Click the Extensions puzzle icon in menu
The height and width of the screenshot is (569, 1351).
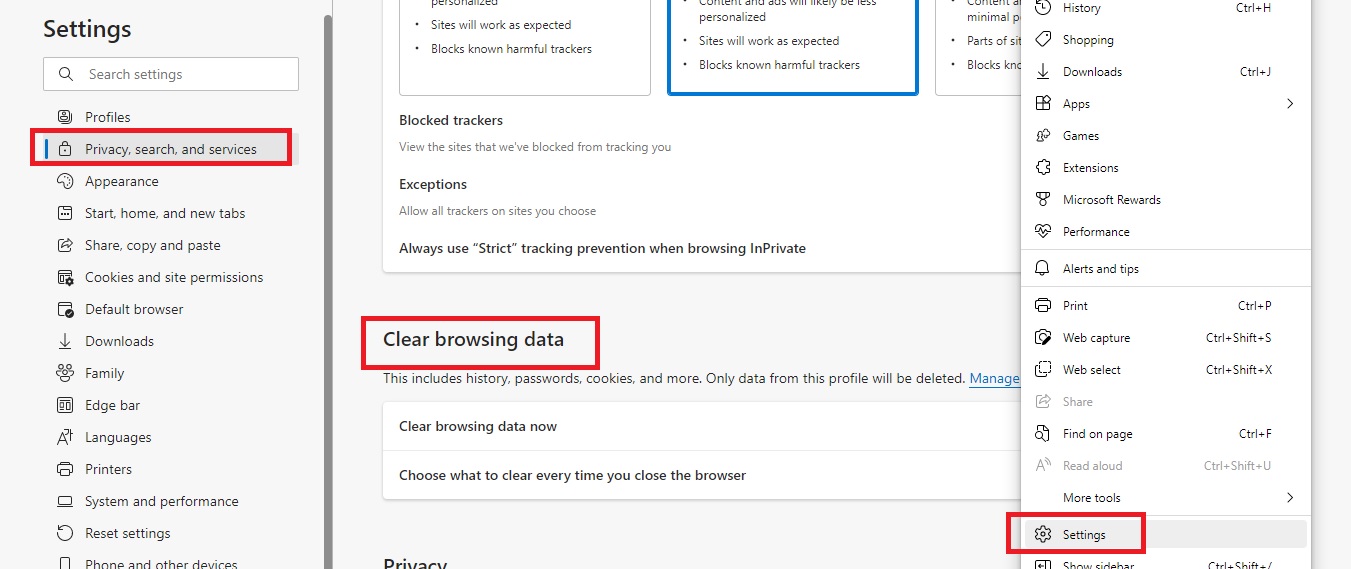[1043, 167]
